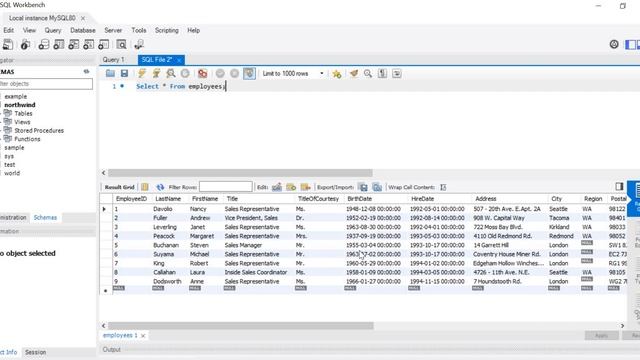Search table data icon in main toolbar
This screenshot has height=360, width=640.
coord(121,44)
